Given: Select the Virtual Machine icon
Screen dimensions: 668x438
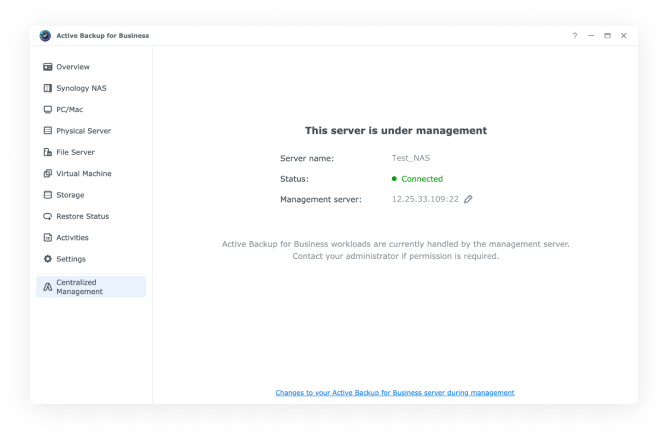Looking at the screenshot, I should [47, 174].
